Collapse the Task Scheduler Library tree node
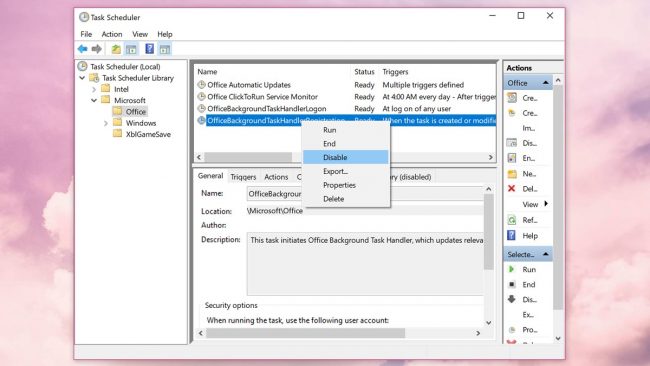This screenshot has width=650, height=366. coord(82,78)
